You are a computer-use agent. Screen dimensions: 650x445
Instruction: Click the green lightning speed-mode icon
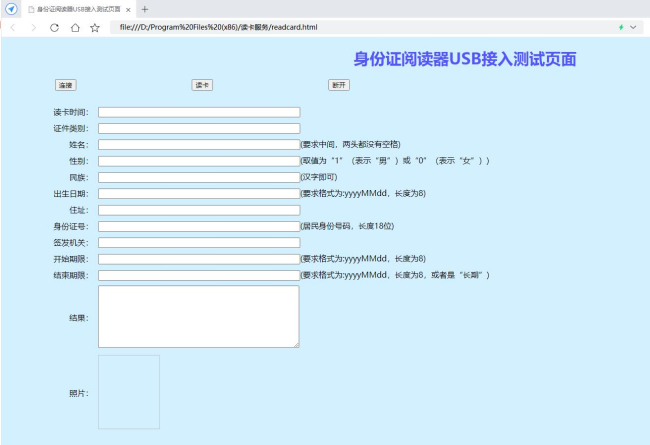(620, 27)
